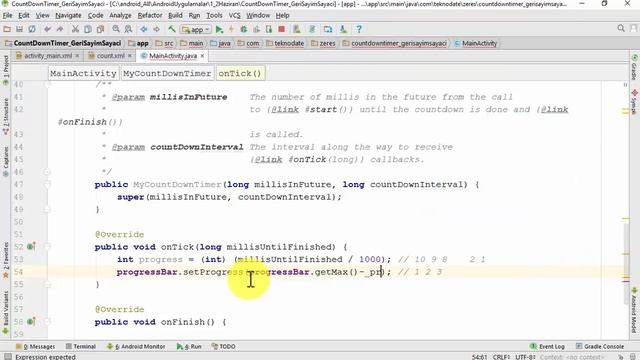Image resolution: width=640 pixels, height=360 pixels.
Task: Close the MainActivity.java tab
Action: [x=202, y=56]
